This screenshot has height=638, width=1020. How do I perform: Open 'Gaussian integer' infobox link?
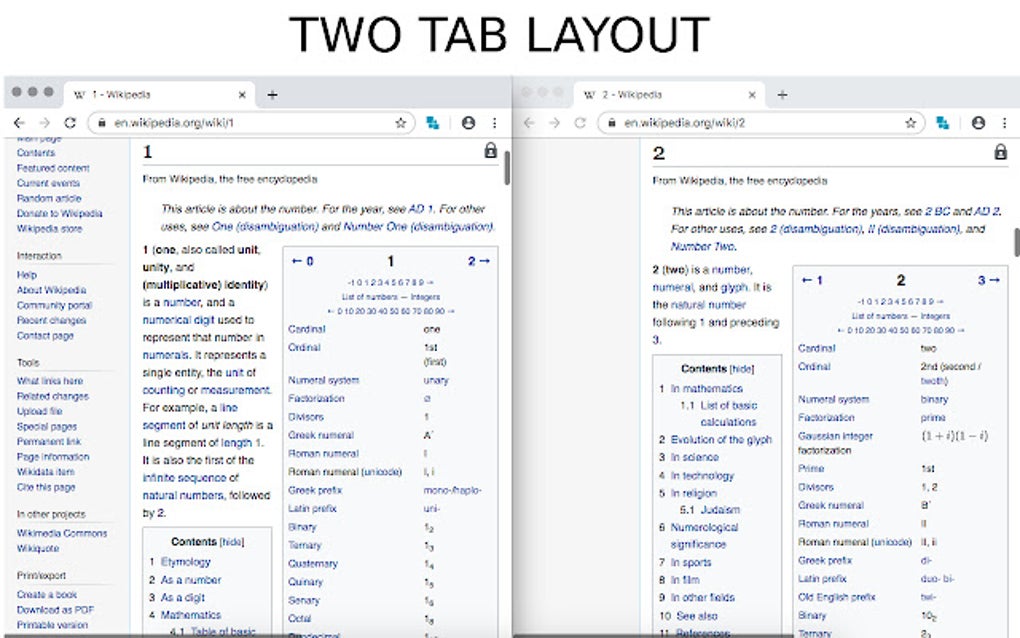tap(836, 436)
